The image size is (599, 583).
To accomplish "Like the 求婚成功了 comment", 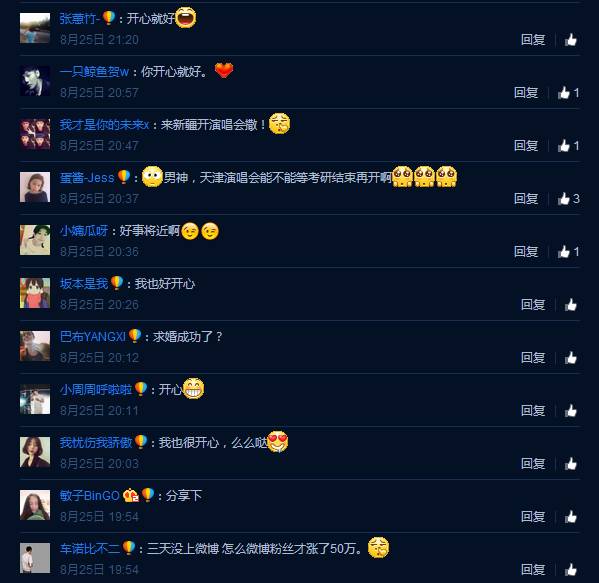I will [x=571, y=358].
